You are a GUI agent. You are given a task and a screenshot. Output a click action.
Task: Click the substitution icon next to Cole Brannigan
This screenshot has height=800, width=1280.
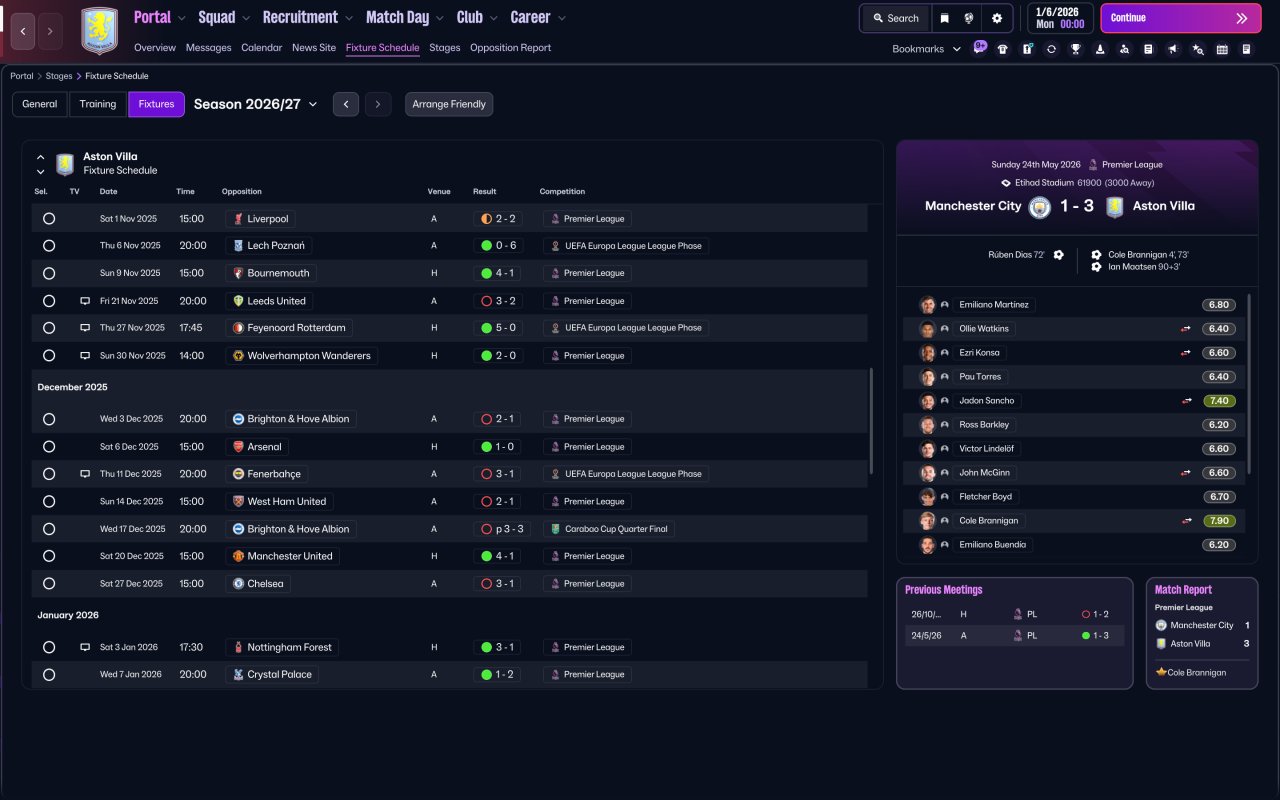tap(1187, 521)
